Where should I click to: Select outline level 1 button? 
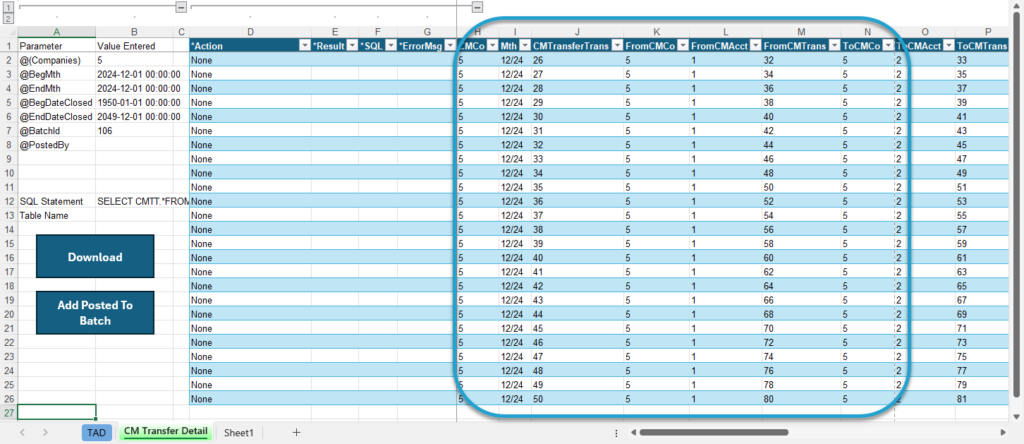pos(8,7)
